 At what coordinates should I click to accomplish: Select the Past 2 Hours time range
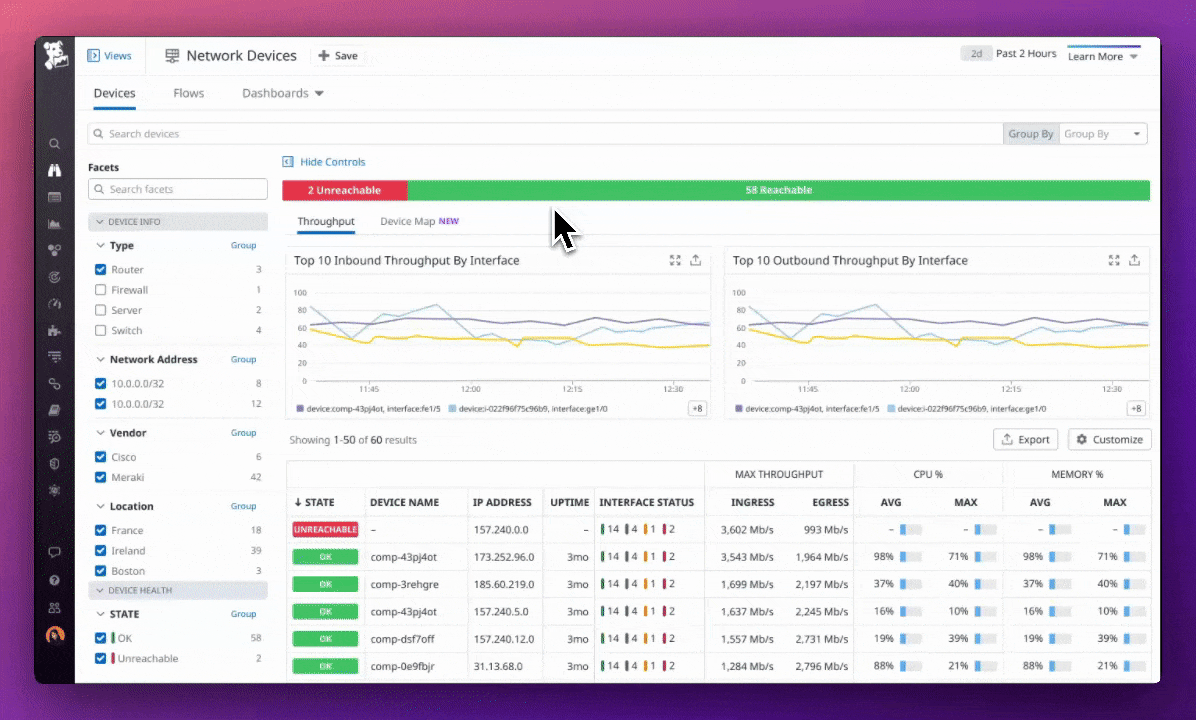pyautogui.click(x=1026, y=53)
